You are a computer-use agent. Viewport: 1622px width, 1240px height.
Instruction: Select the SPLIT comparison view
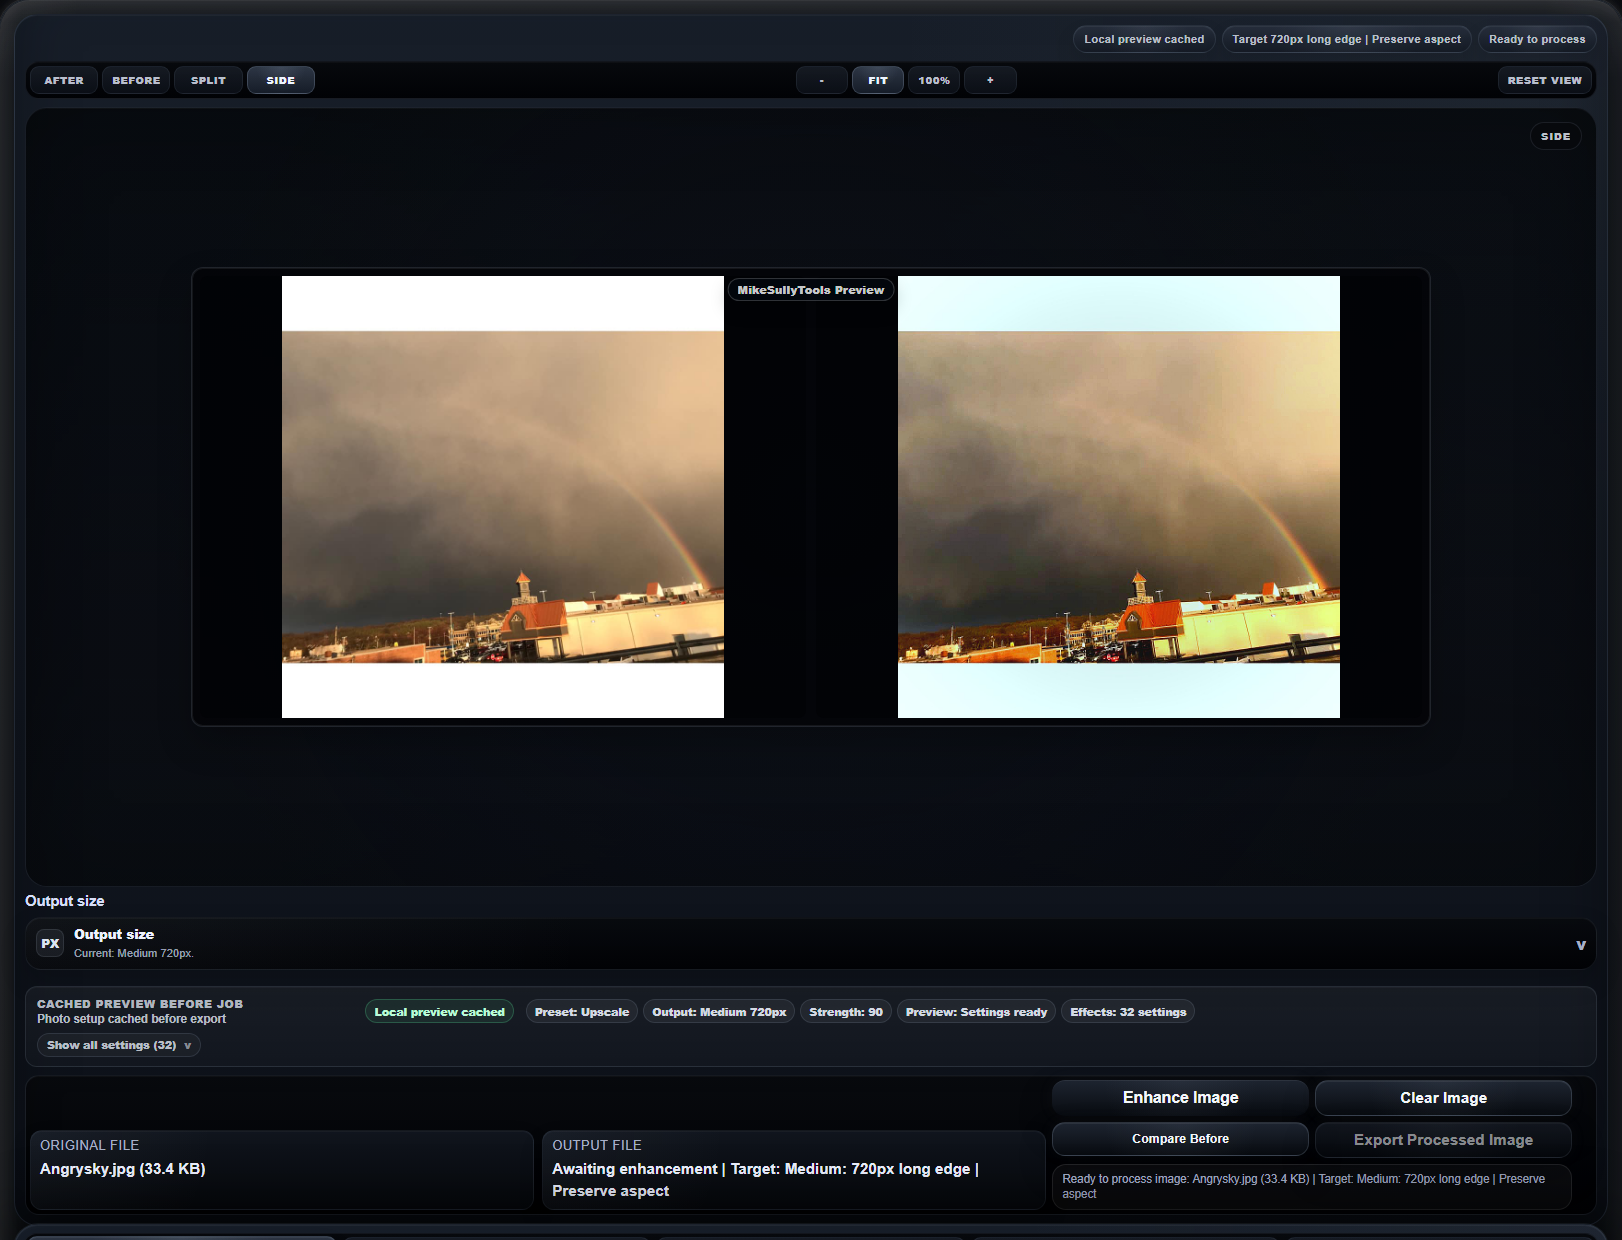click(208, 80)
